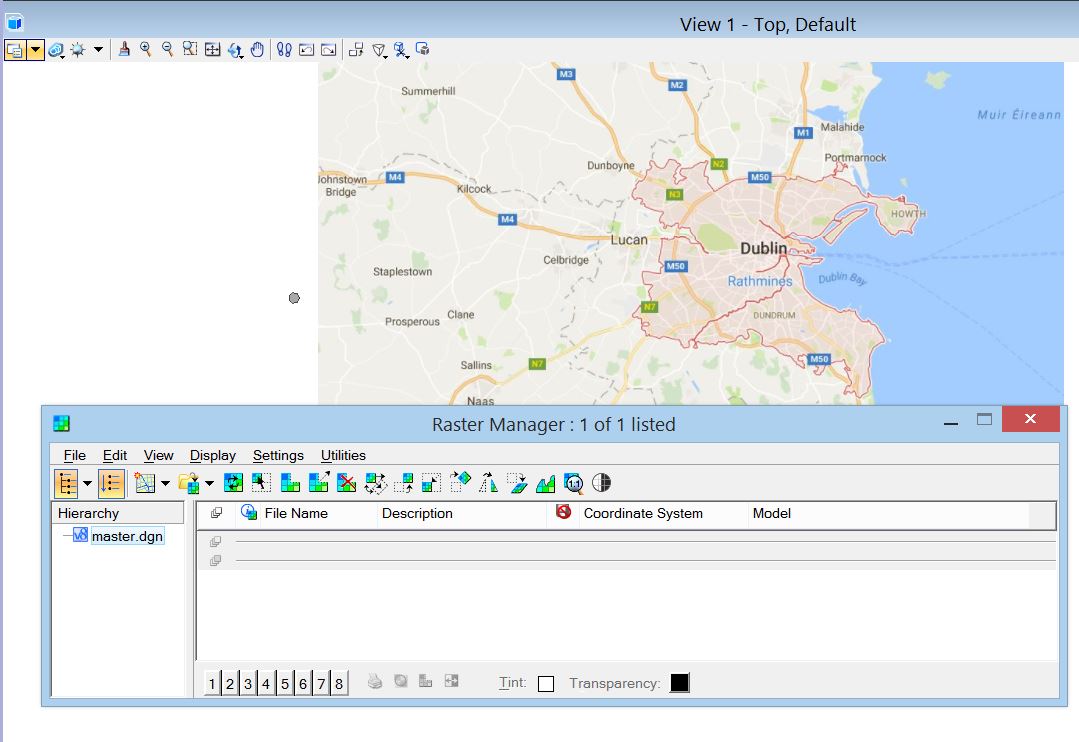
Task: Click the last View 1 toolbar cube icon
Action: pos(423,49)
